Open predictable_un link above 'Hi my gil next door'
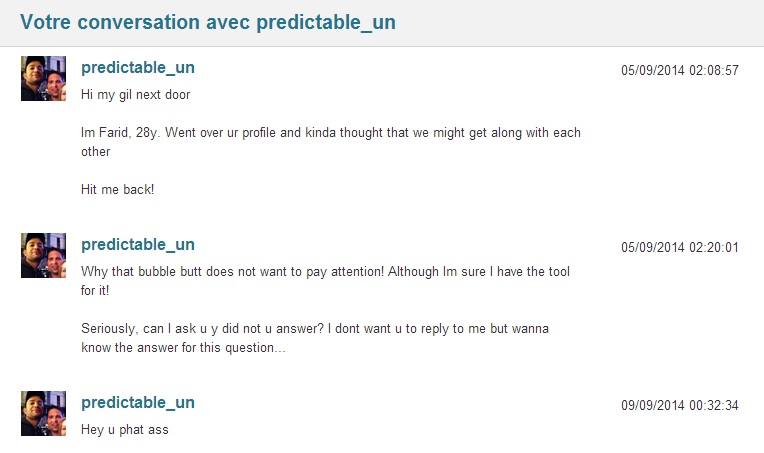The width and height of the screenshot is (764, 453). [x=138, y=68]
